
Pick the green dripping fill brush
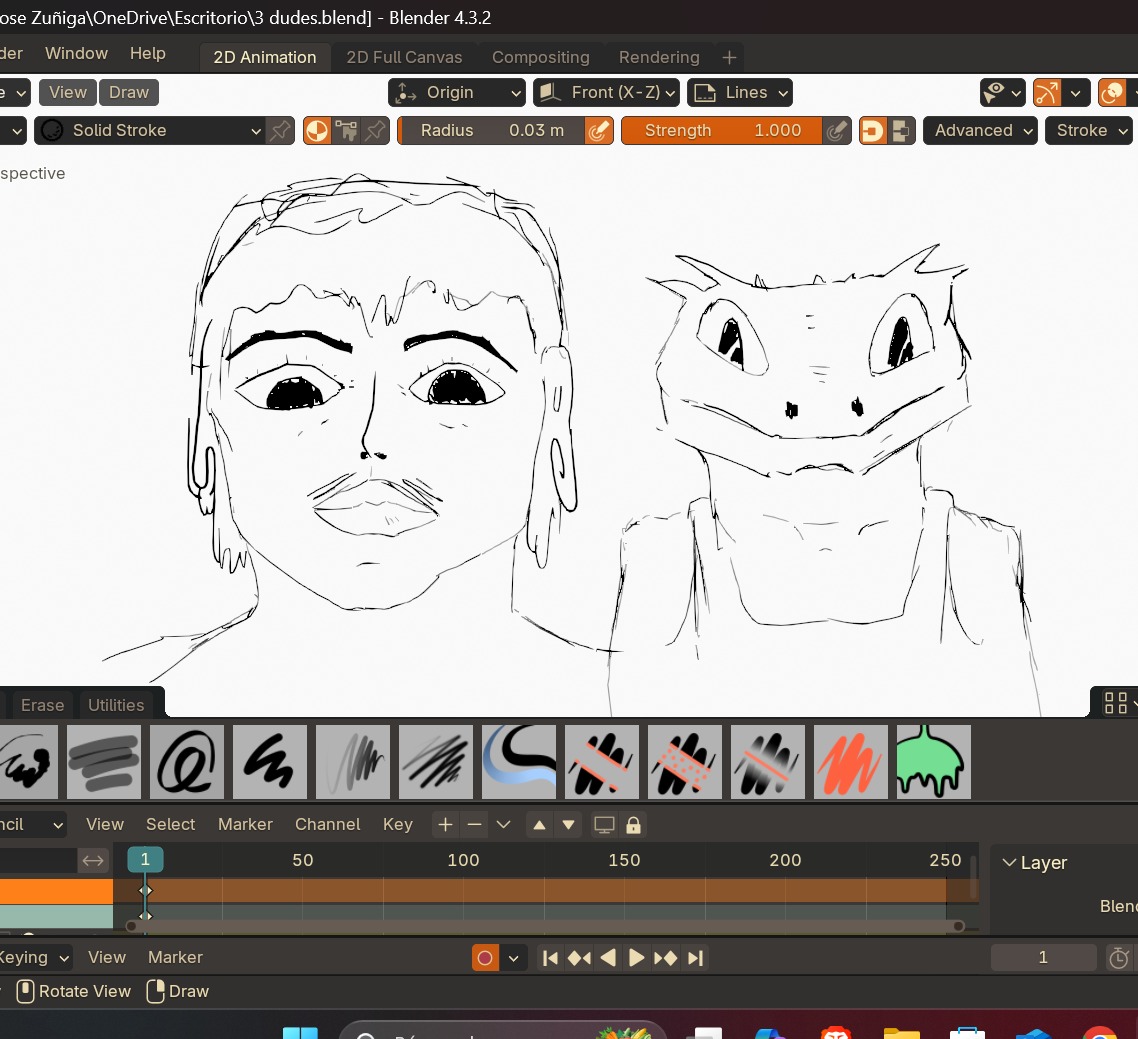point(933,762)
